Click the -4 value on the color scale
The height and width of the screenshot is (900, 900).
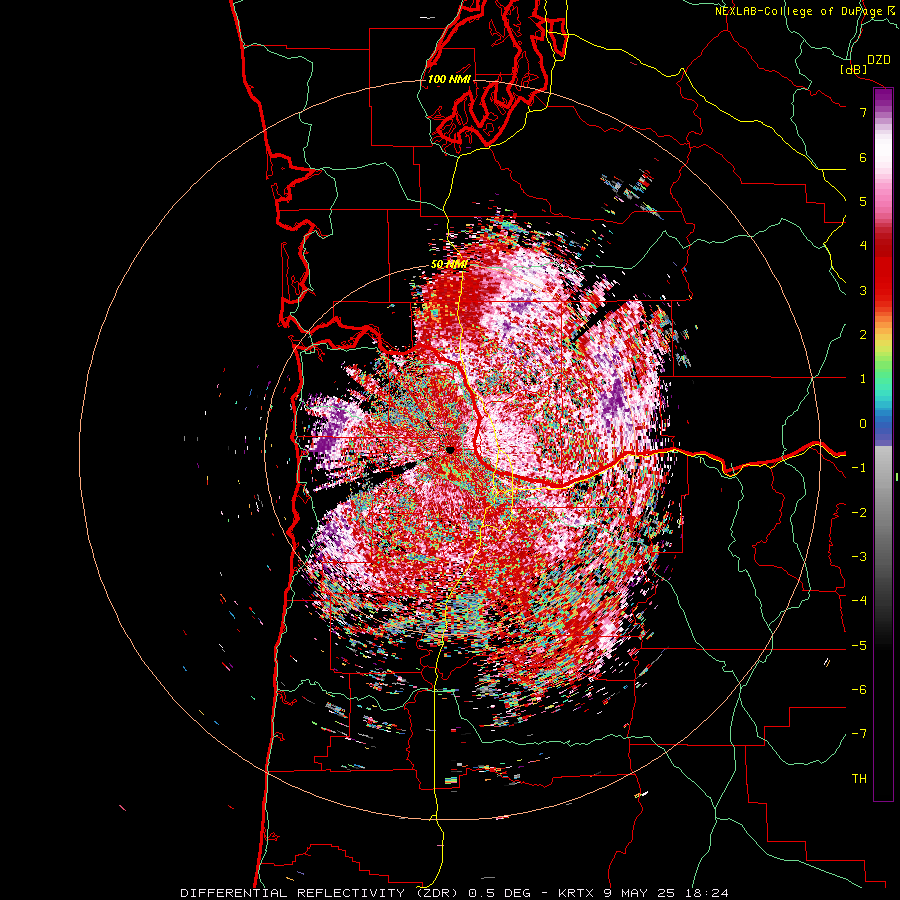859,601
